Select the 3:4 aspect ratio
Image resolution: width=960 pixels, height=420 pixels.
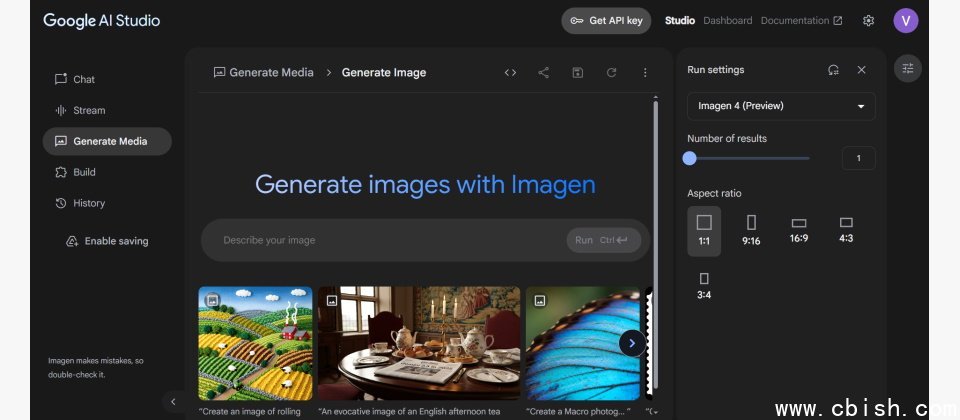tap(704, 287)
